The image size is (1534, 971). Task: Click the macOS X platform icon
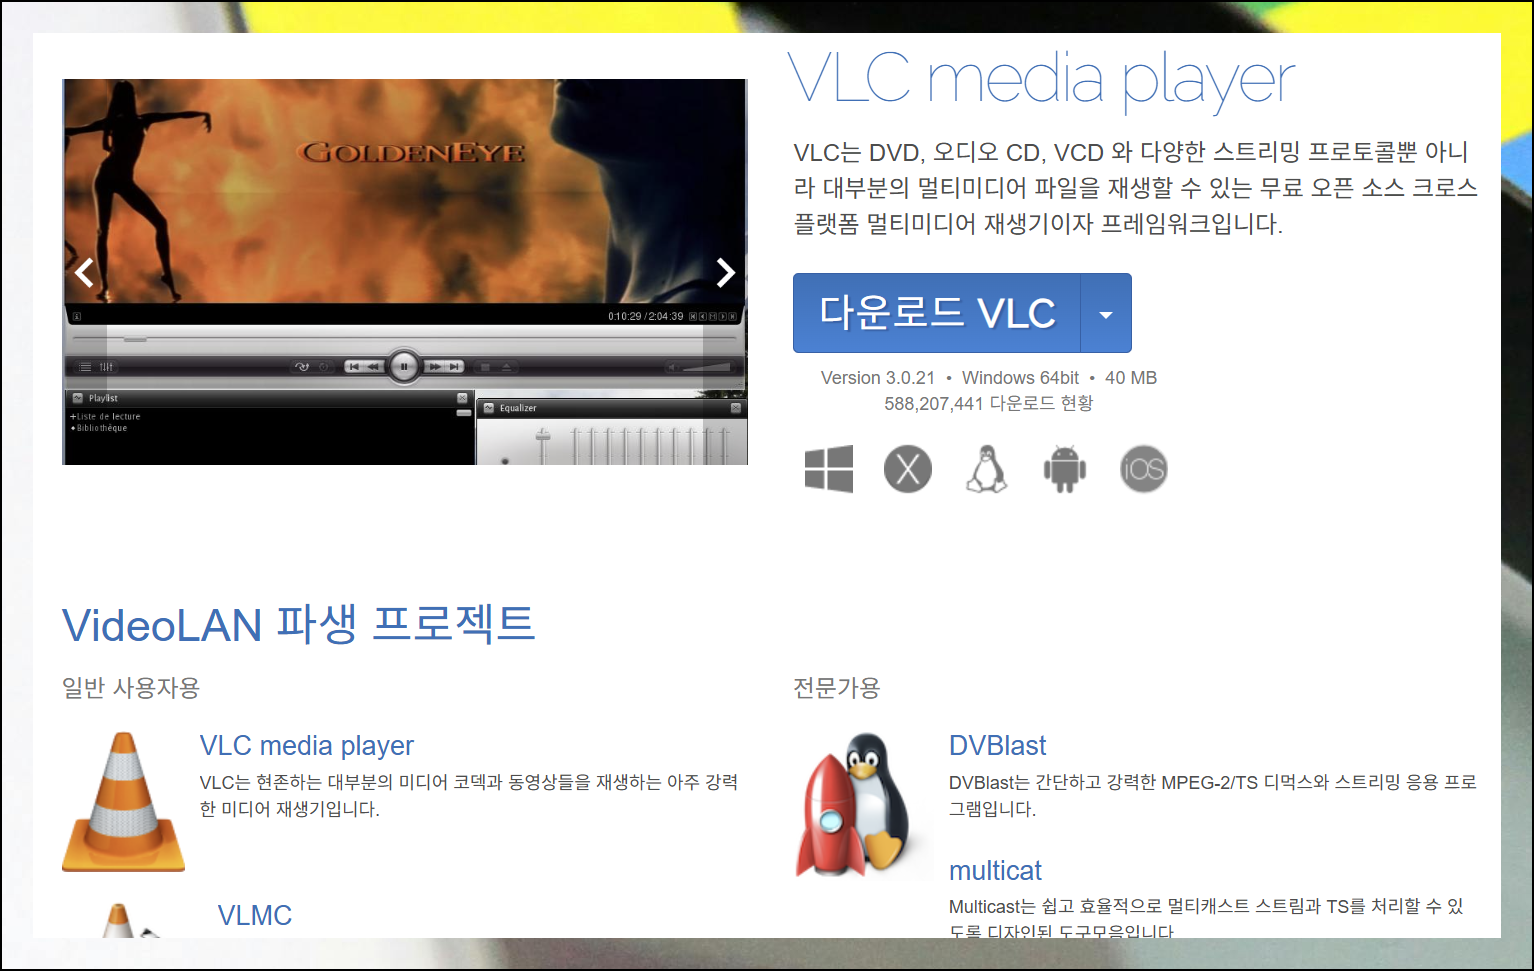pyautogui.click(x=908, y=469)
